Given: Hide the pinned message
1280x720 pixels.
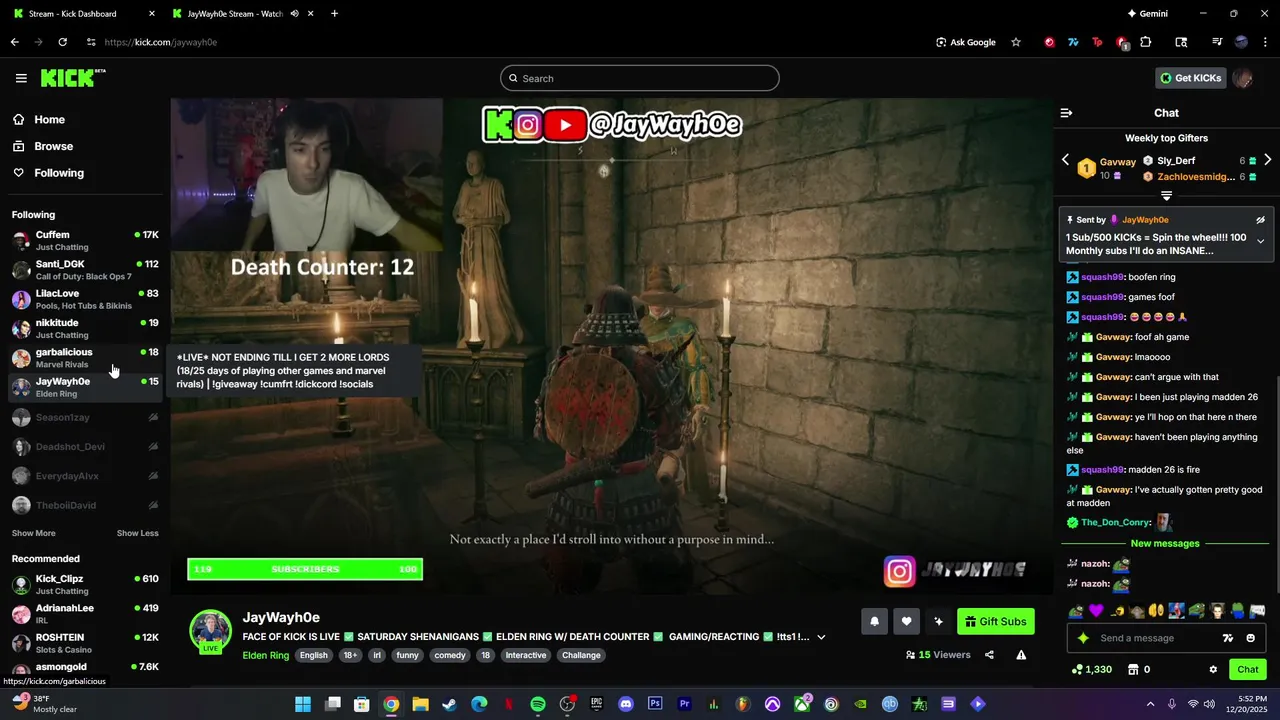Looking at the screenshot, I should pyautogui.click(x=1260, y=220).
